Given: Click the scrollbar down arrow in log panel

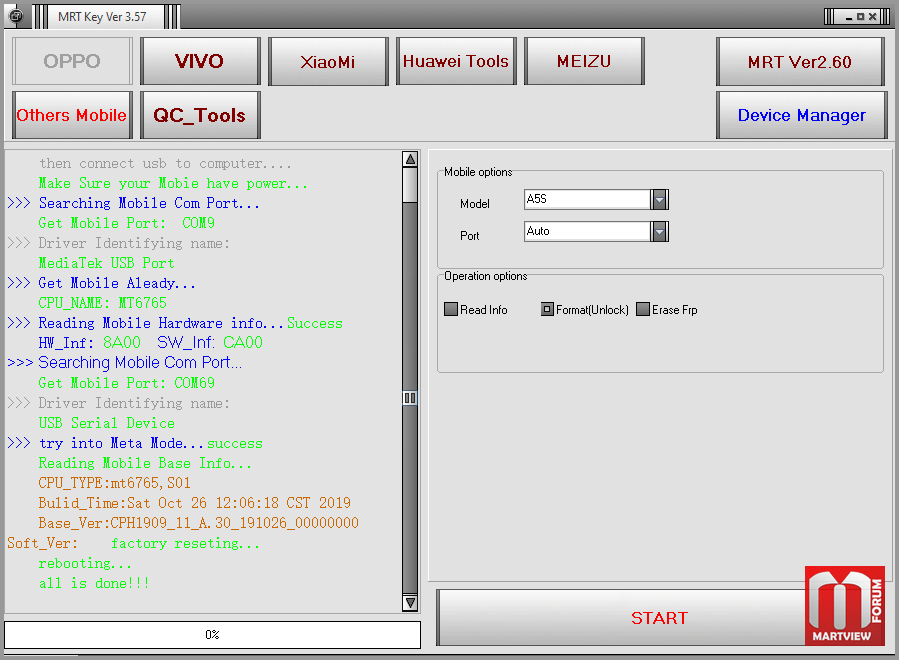Looking at the screenshot, I should point(410,603).
